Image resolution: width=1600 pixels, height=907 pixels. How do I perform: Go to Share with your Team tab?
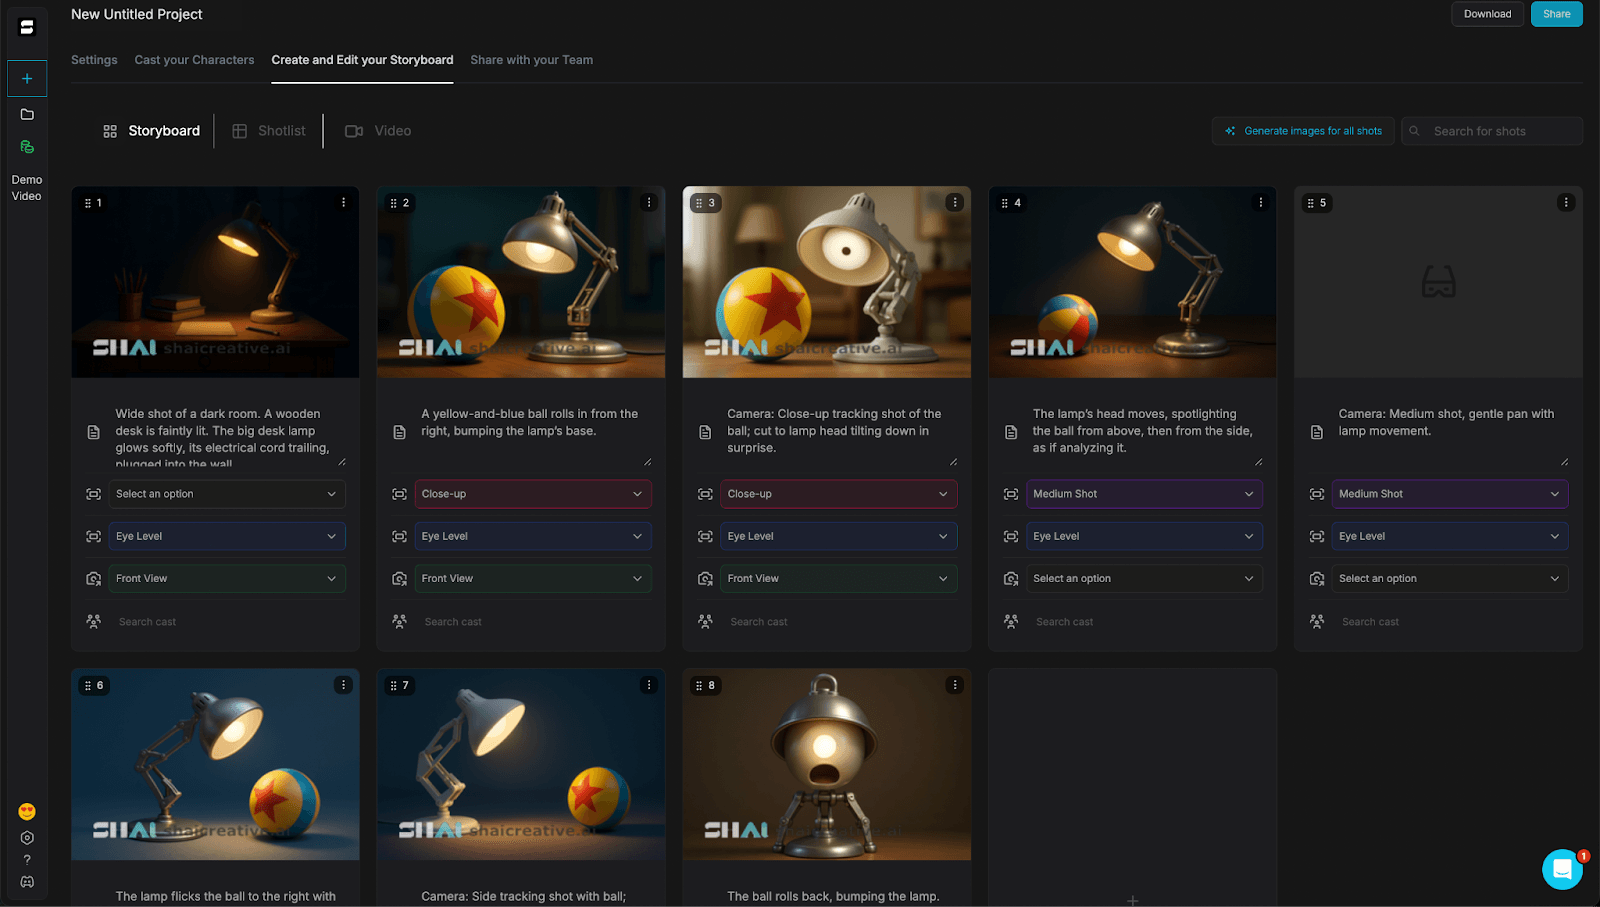531,60
